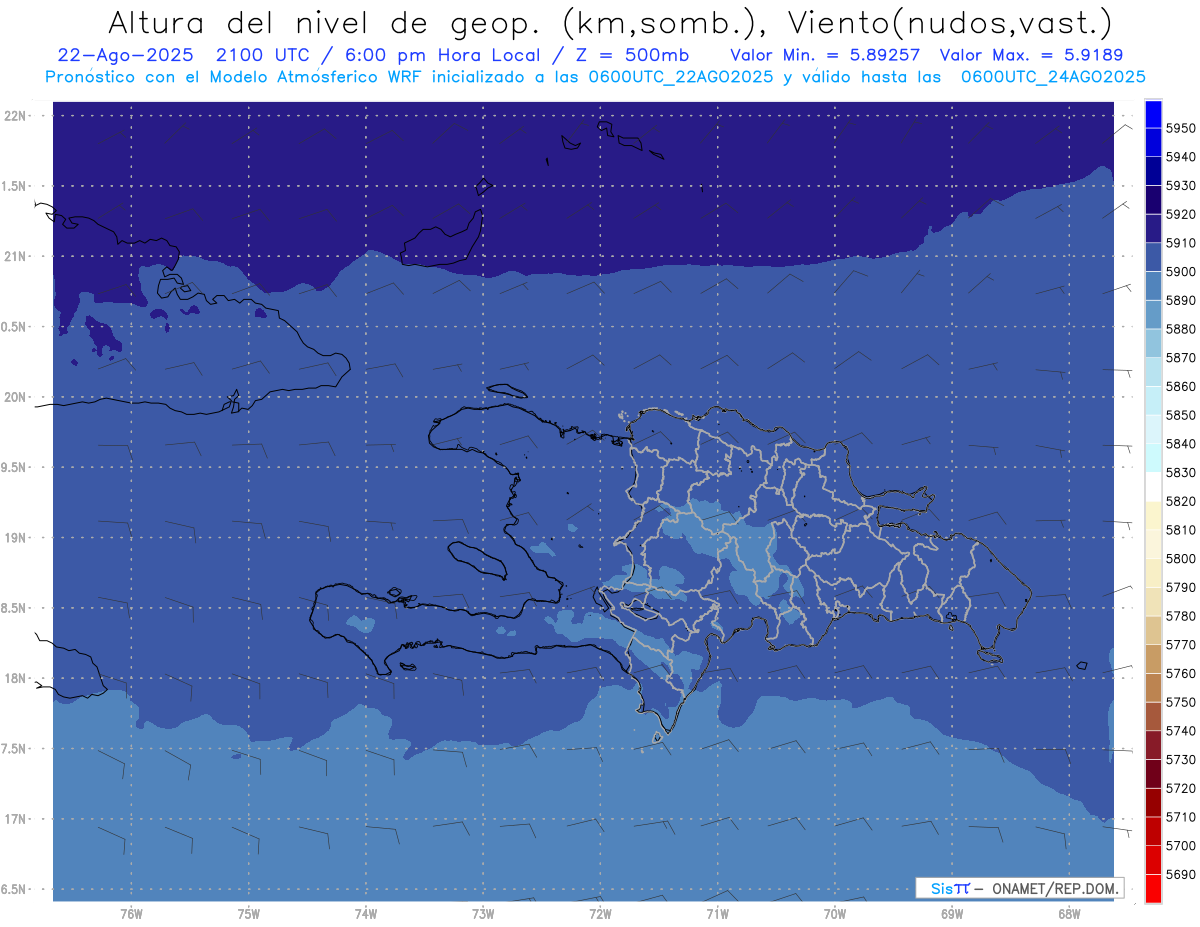This screenshot has width=1200, height=927.
Task: Click the legend swatch between 5910 and 5920
Action: point(1153,228)
